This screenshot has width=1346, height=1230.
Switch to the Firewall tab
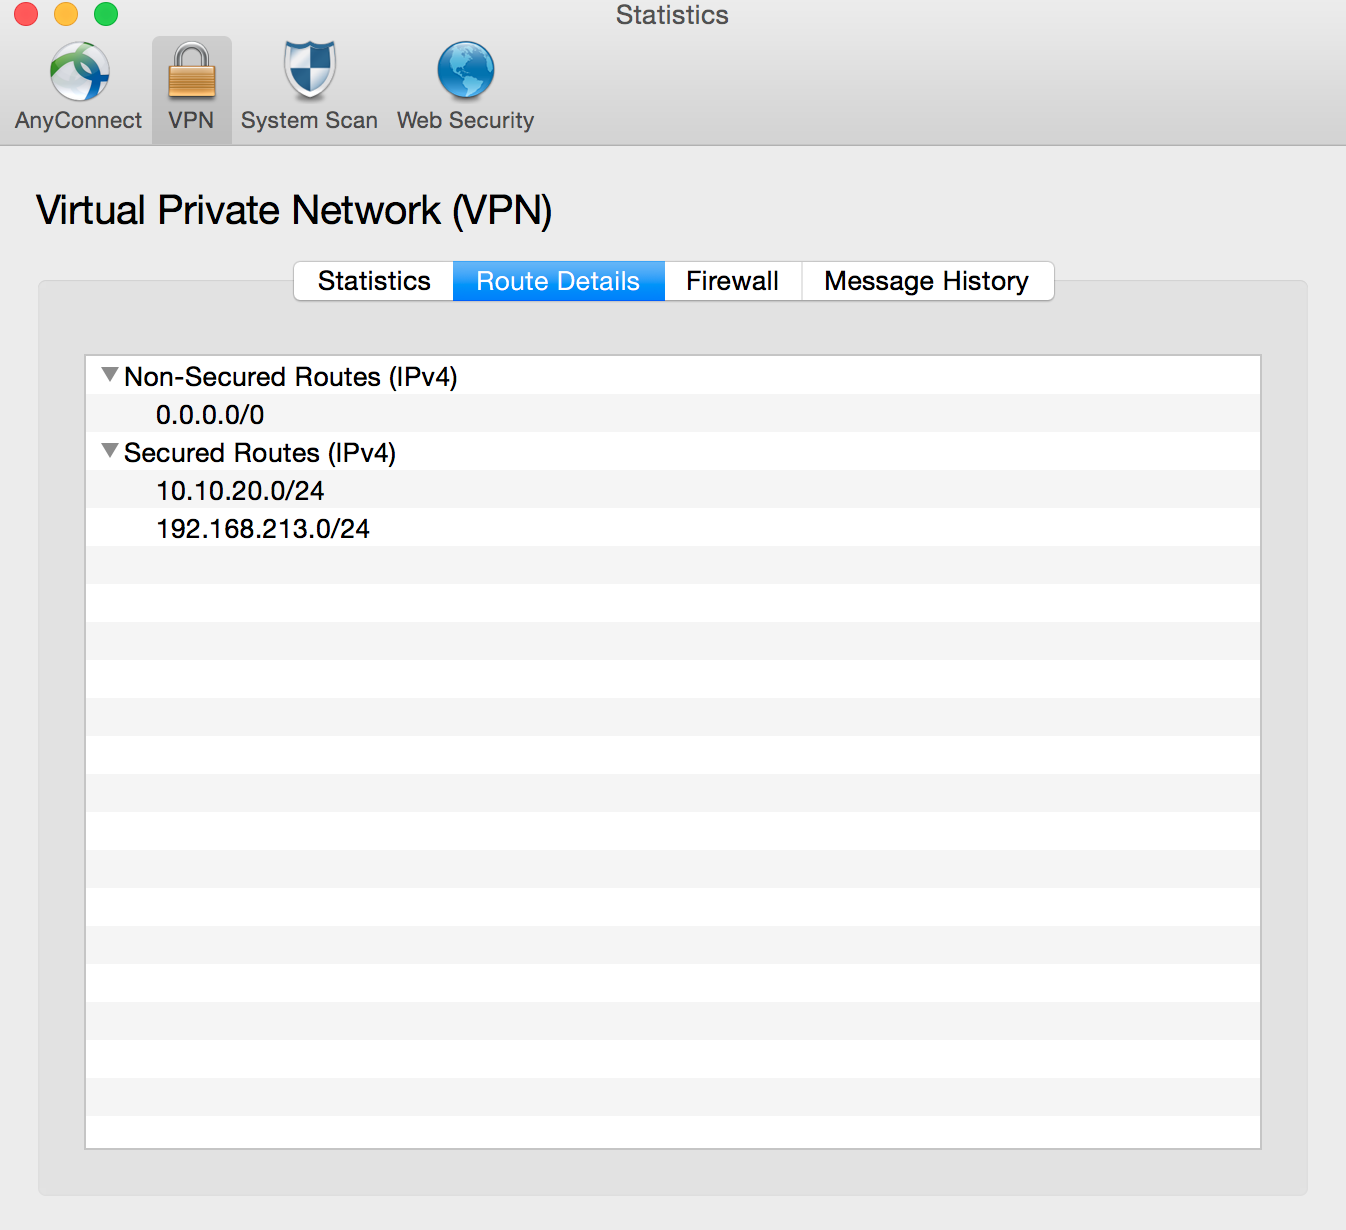click(x=732, y=281)
